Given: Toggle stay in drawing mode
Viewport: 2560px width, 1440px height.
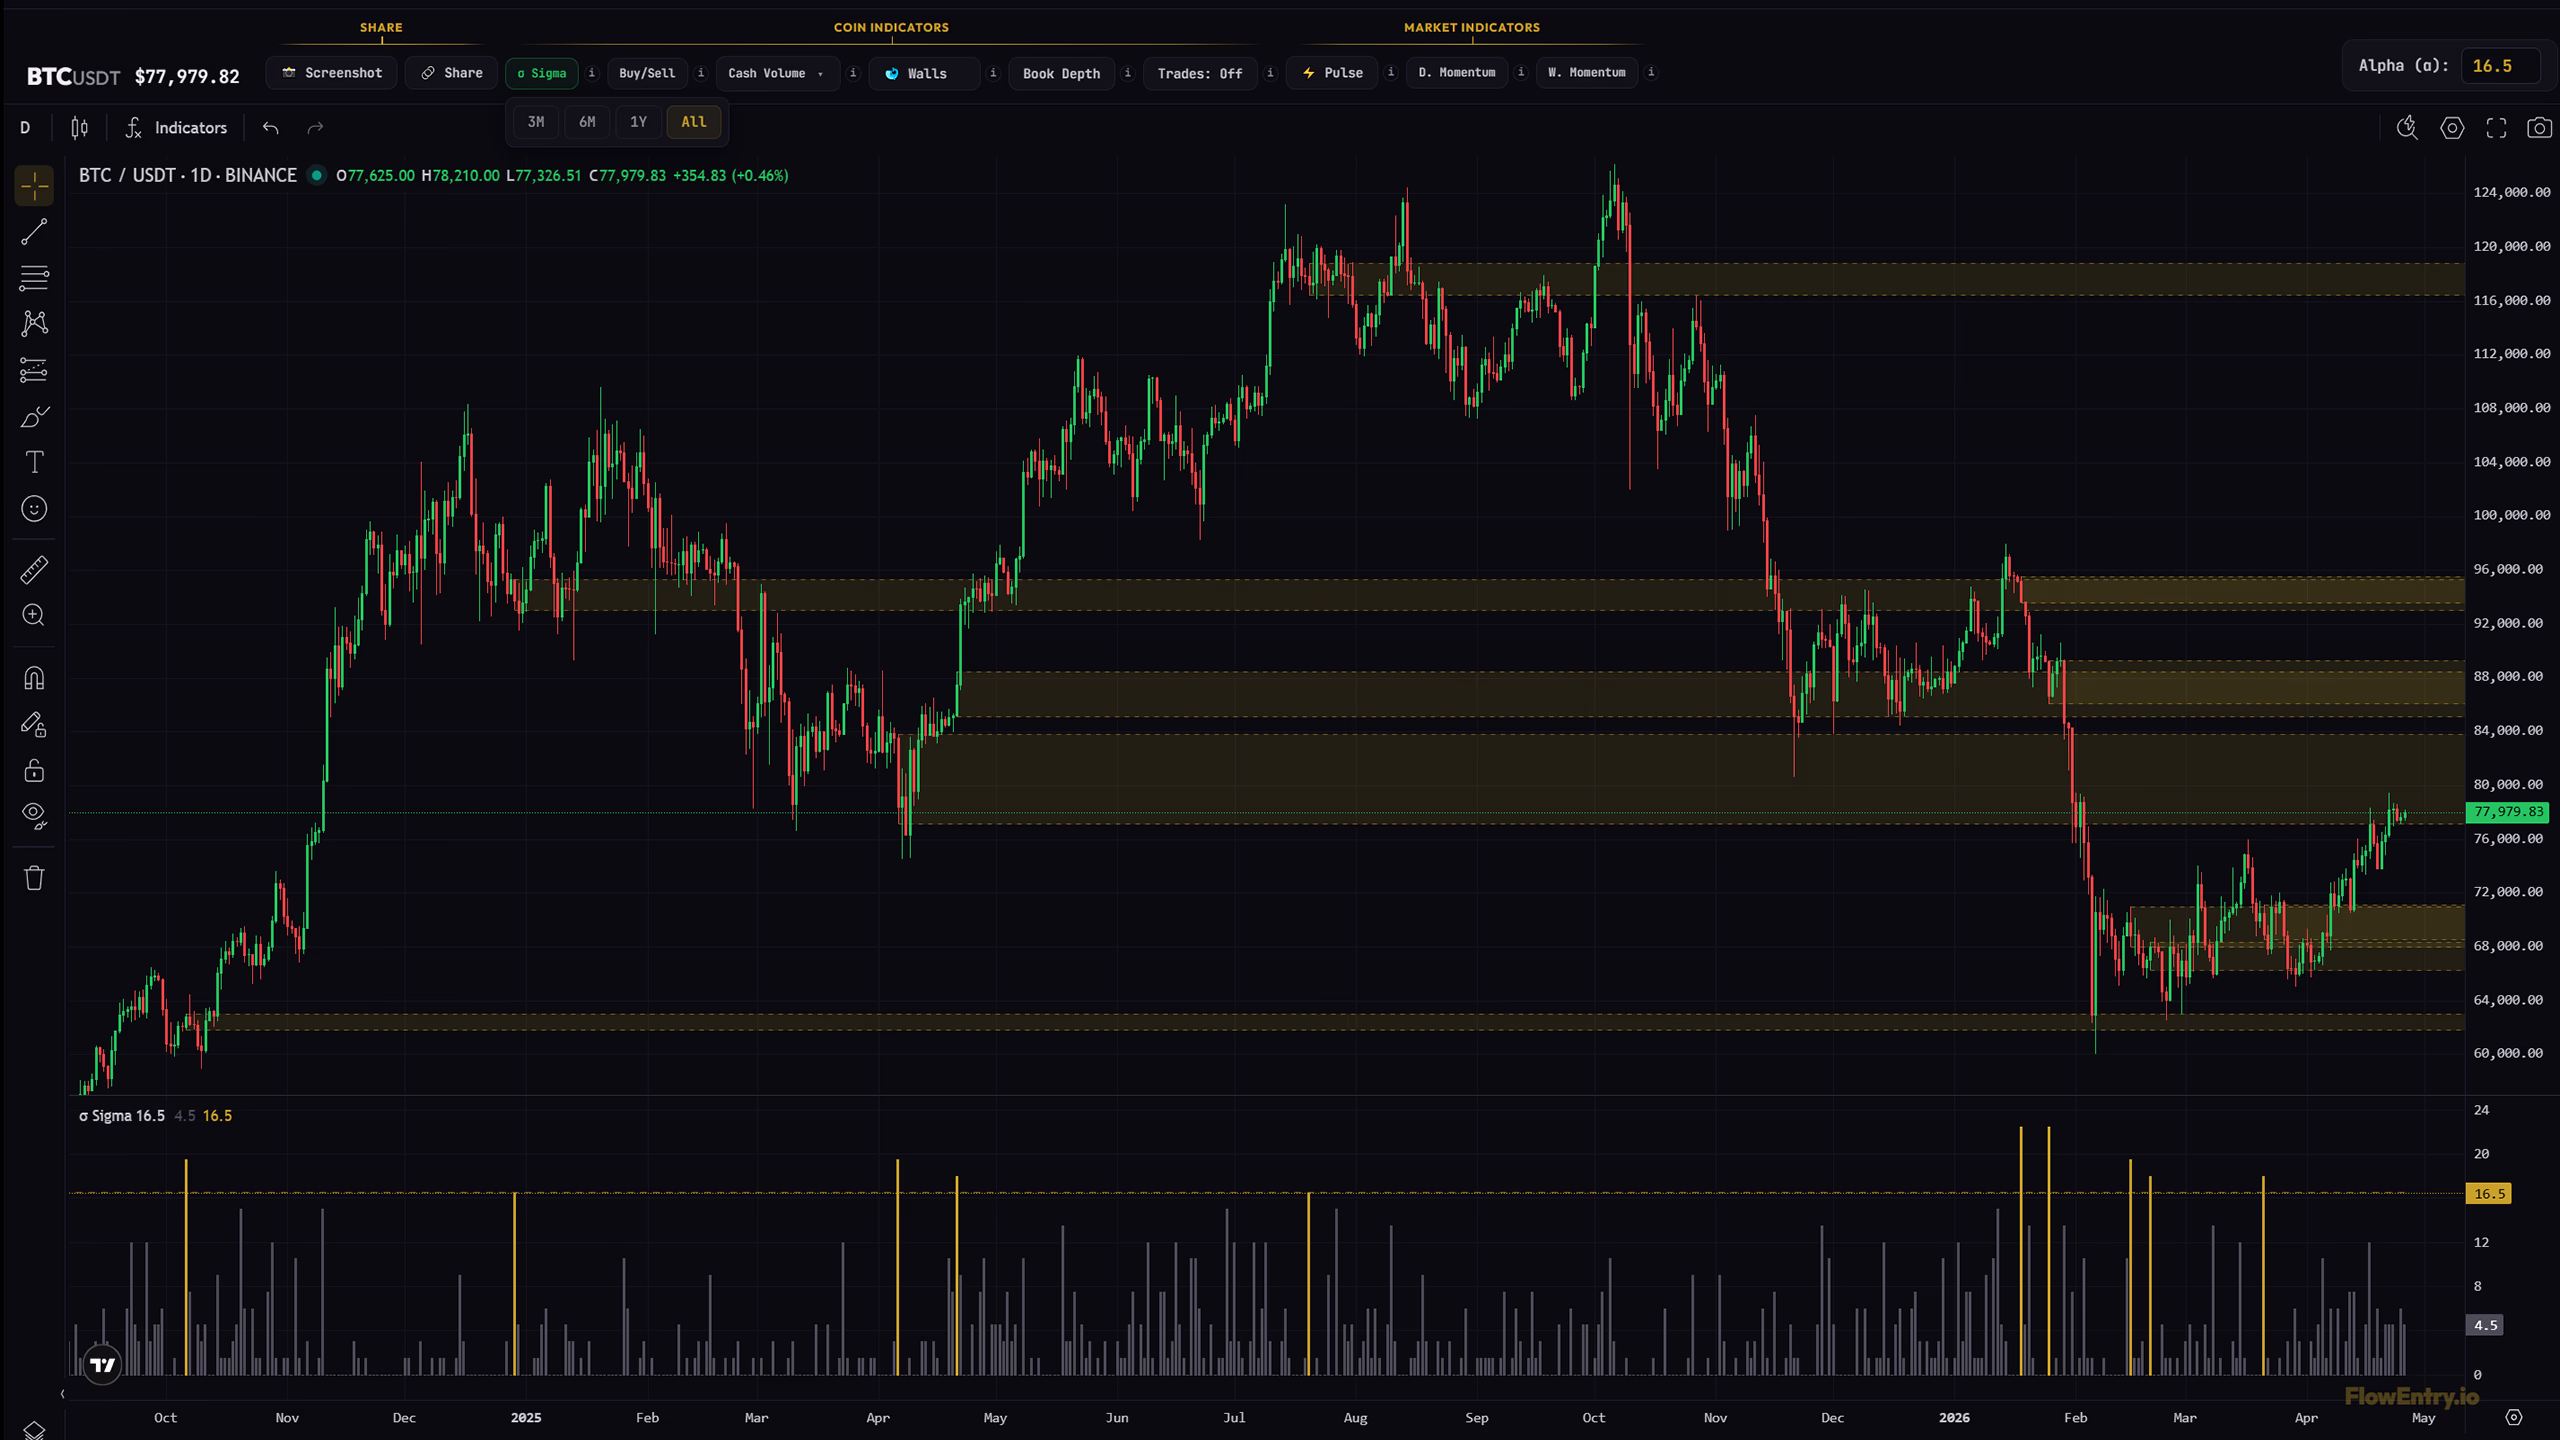Looking at the screenshot, I should pyautogui.click(x=34, y=725).
